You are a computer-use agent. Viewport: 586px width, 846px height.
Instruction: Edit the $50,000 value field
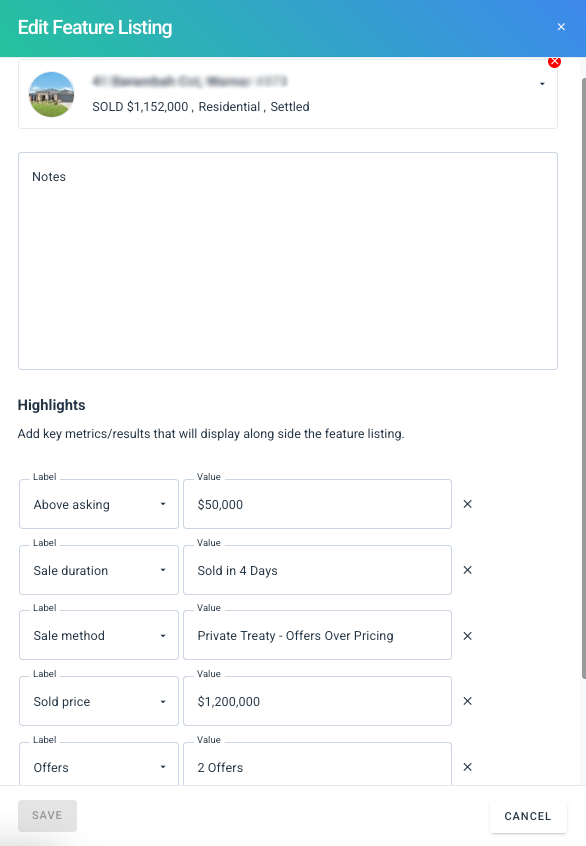coord(317,504)
